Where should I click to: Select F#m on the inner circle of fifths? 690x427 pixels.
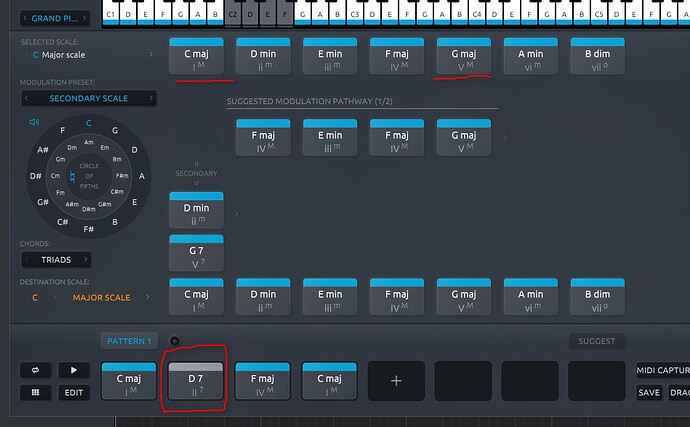pyautogui.click(x=122, y=176)
